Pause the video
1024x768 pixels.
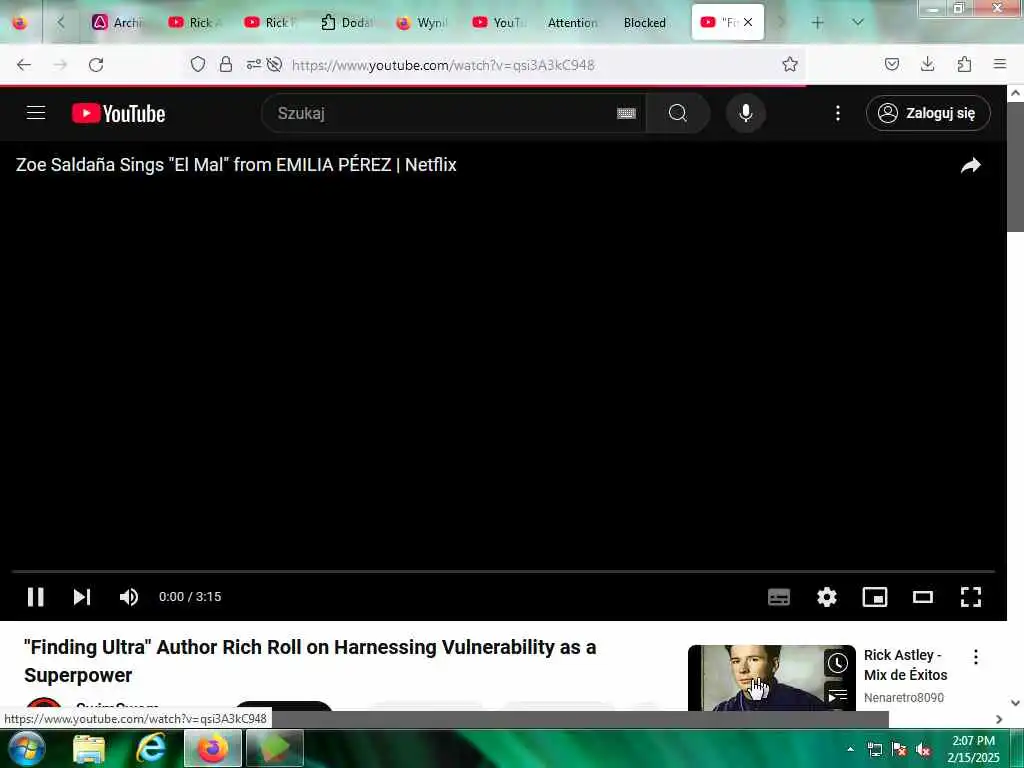(x=35, y=597)
